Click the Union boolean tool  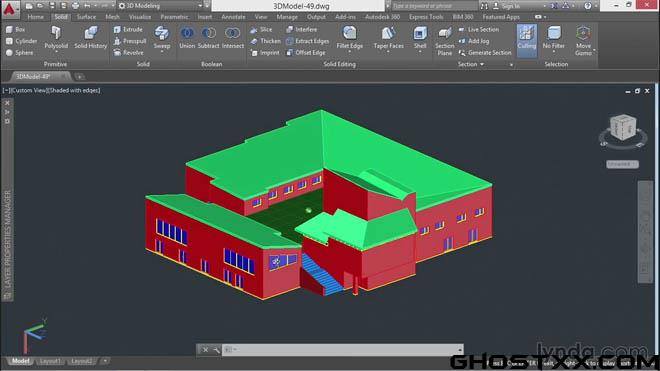click(187, 37)
